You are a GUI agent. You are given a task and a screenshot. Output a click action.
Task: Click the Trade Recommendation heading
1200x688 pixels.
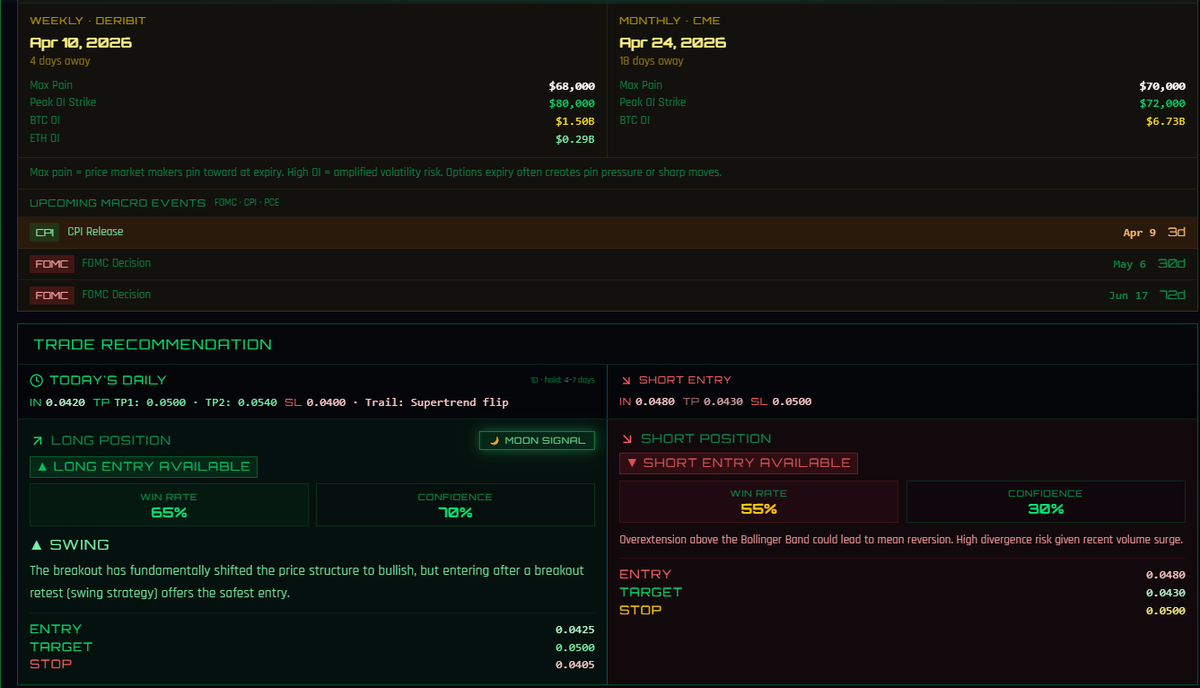[x=153, y=345]
